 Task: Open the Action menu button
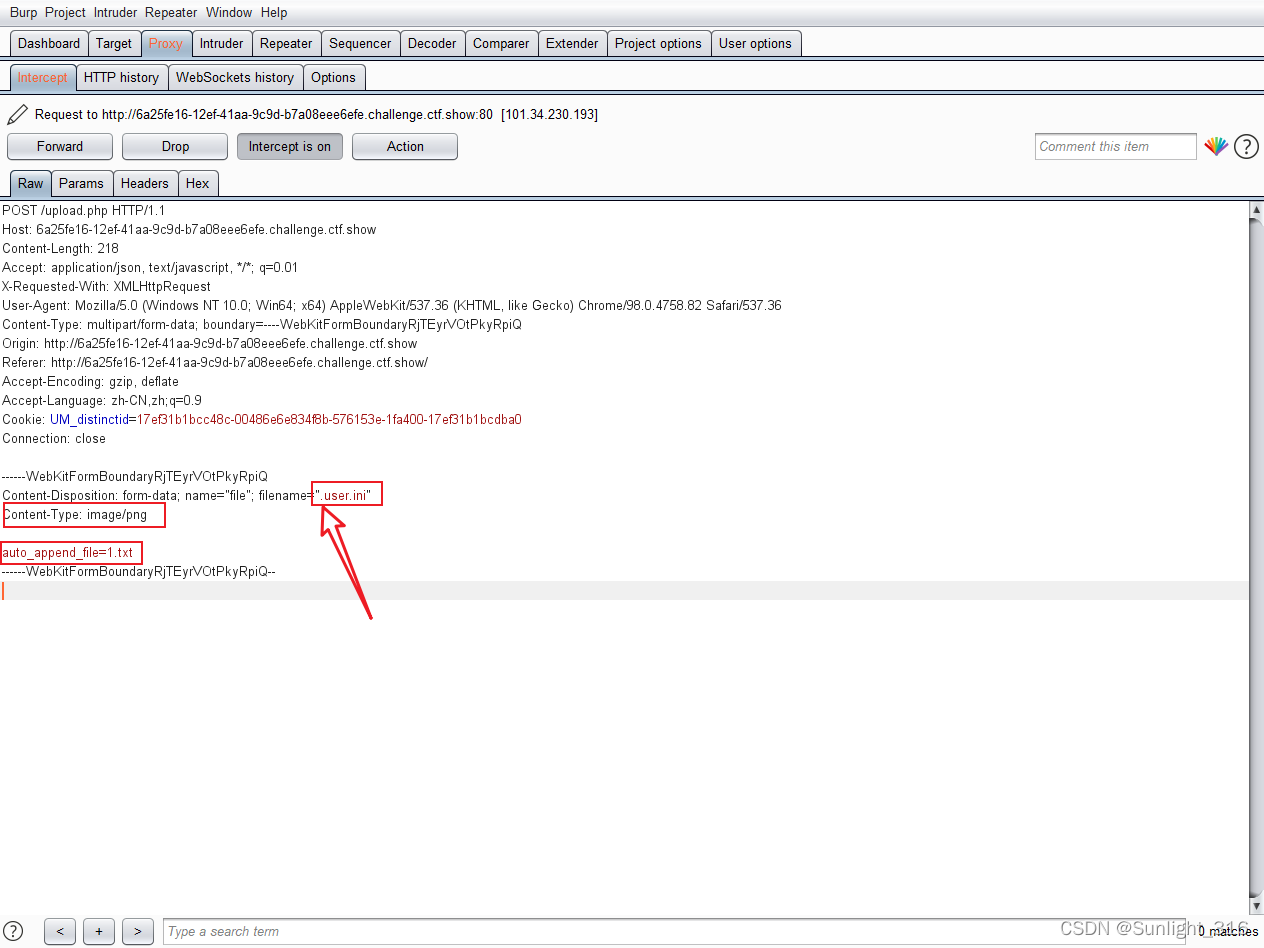(405, 146)
